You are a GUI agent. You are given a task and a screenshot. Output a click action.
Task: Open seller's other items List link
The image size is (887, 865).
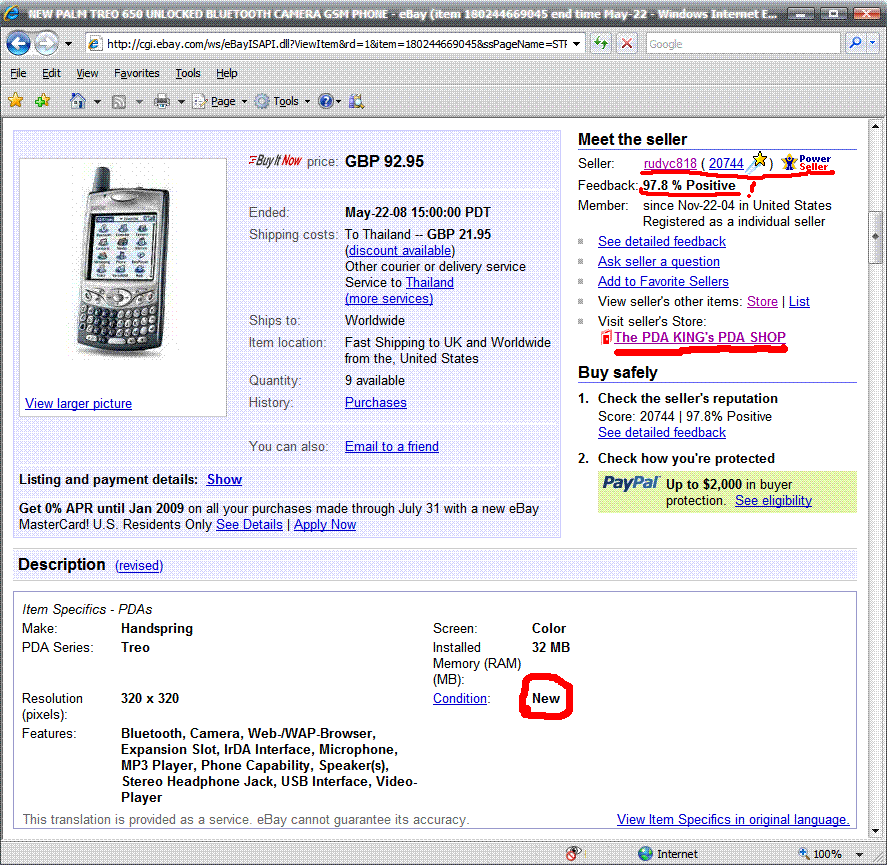pos(799,302)
